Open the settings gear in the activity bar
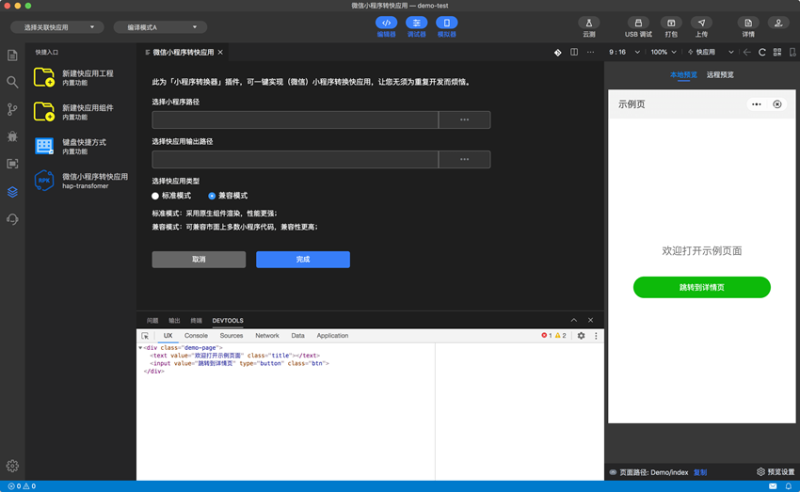This screenshot has width=800, height=492. (12, 465)
